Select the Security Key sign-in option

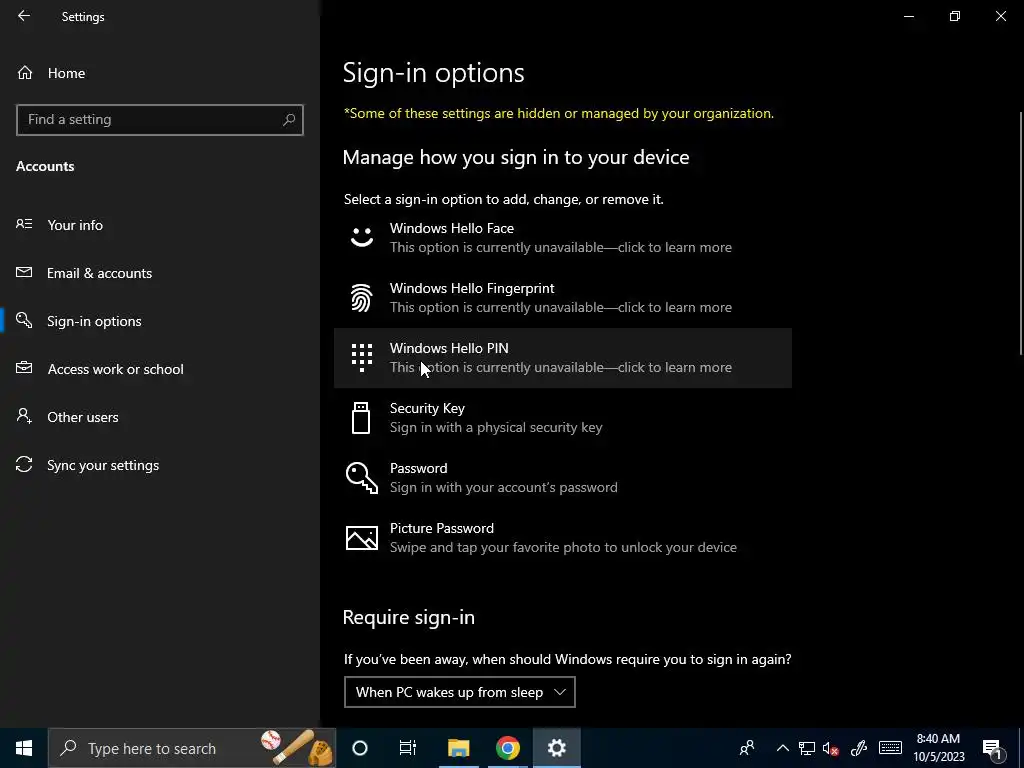pyautogui.click(x=563, y=418)
